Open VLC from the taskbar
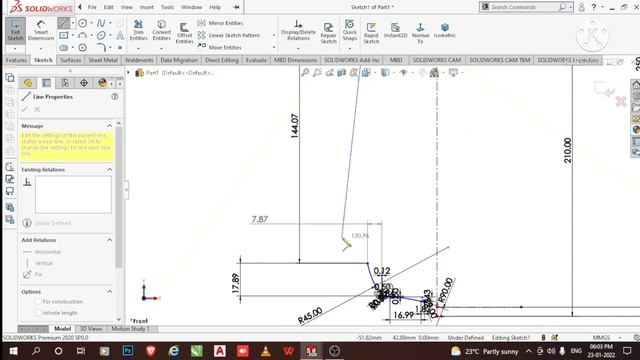Viewport: 640px width, 360px height. (x=265, y=351)
